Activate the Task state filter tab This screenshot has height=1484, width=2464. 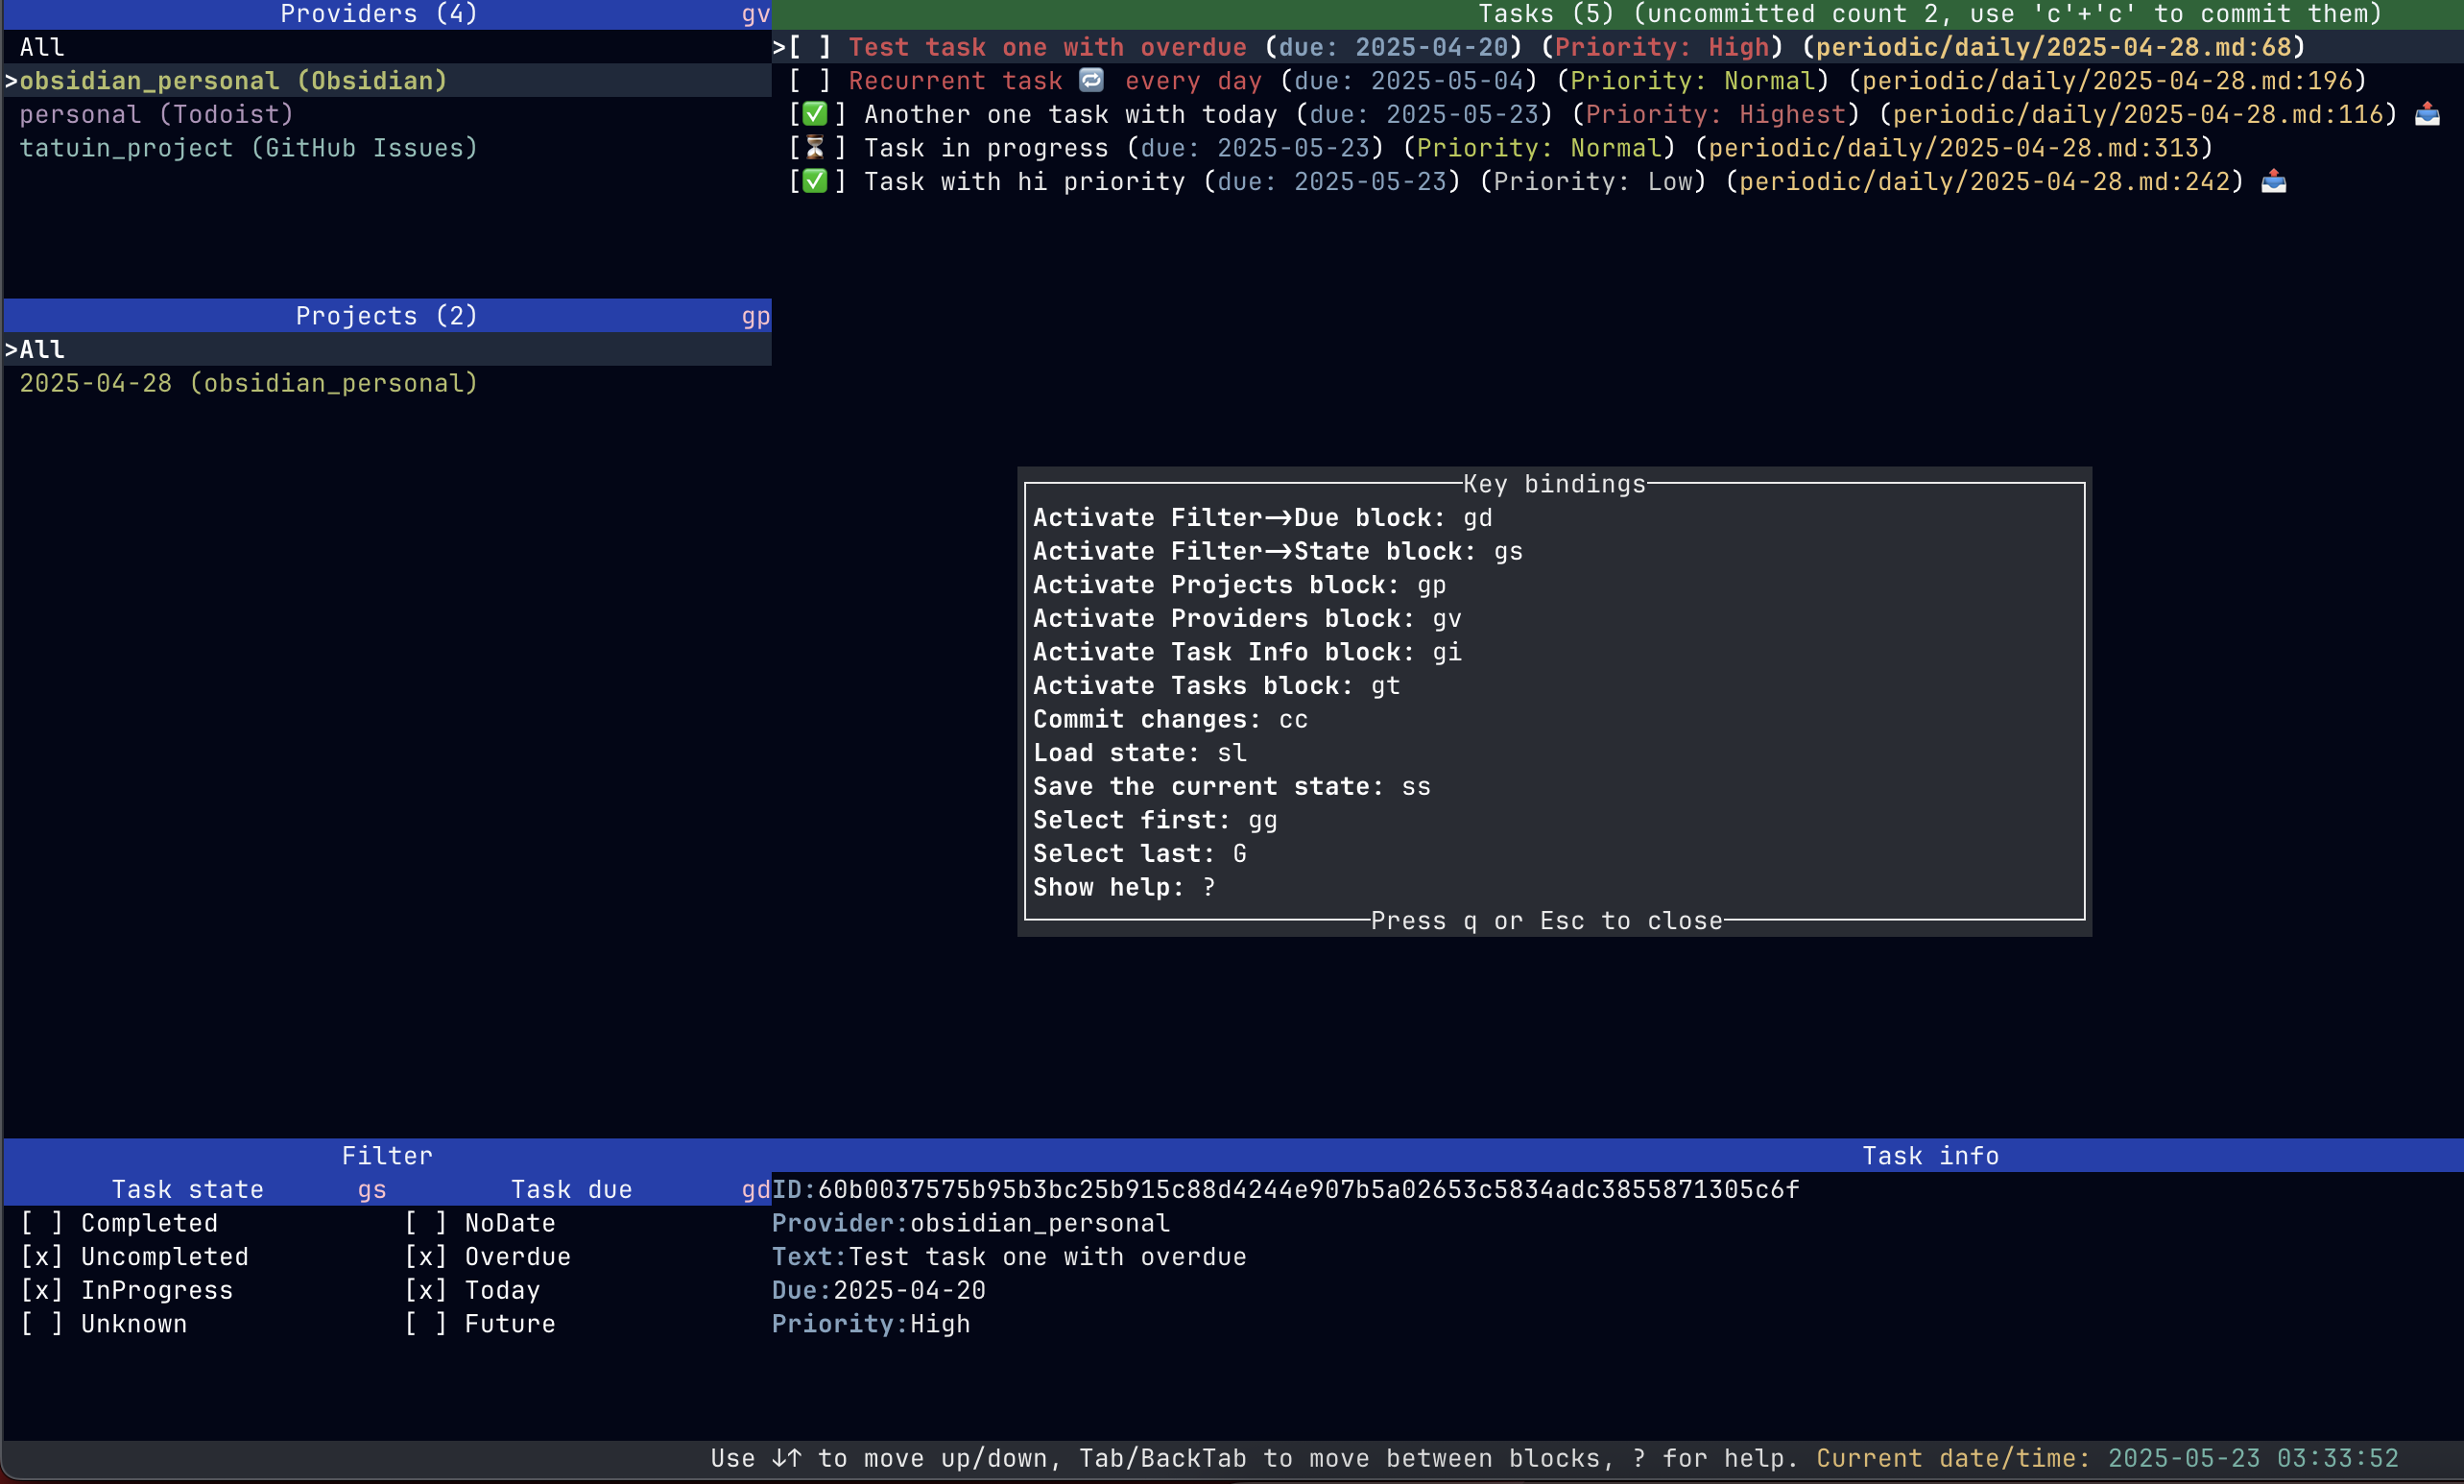click(x=188, y=1189)
